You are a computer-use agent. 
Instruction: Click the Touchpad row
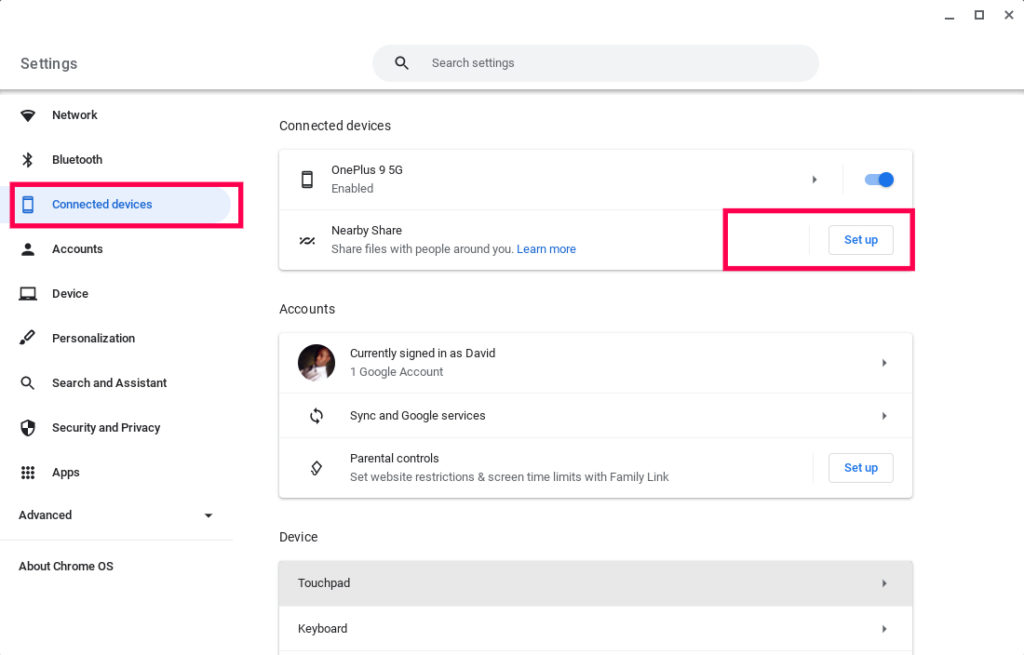coord(596,583)
